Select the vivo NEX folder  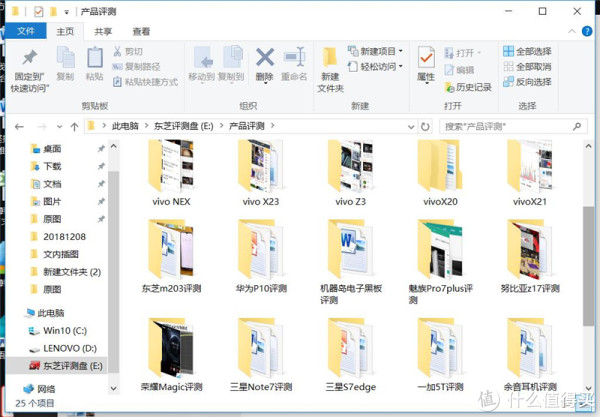[171, 173]
